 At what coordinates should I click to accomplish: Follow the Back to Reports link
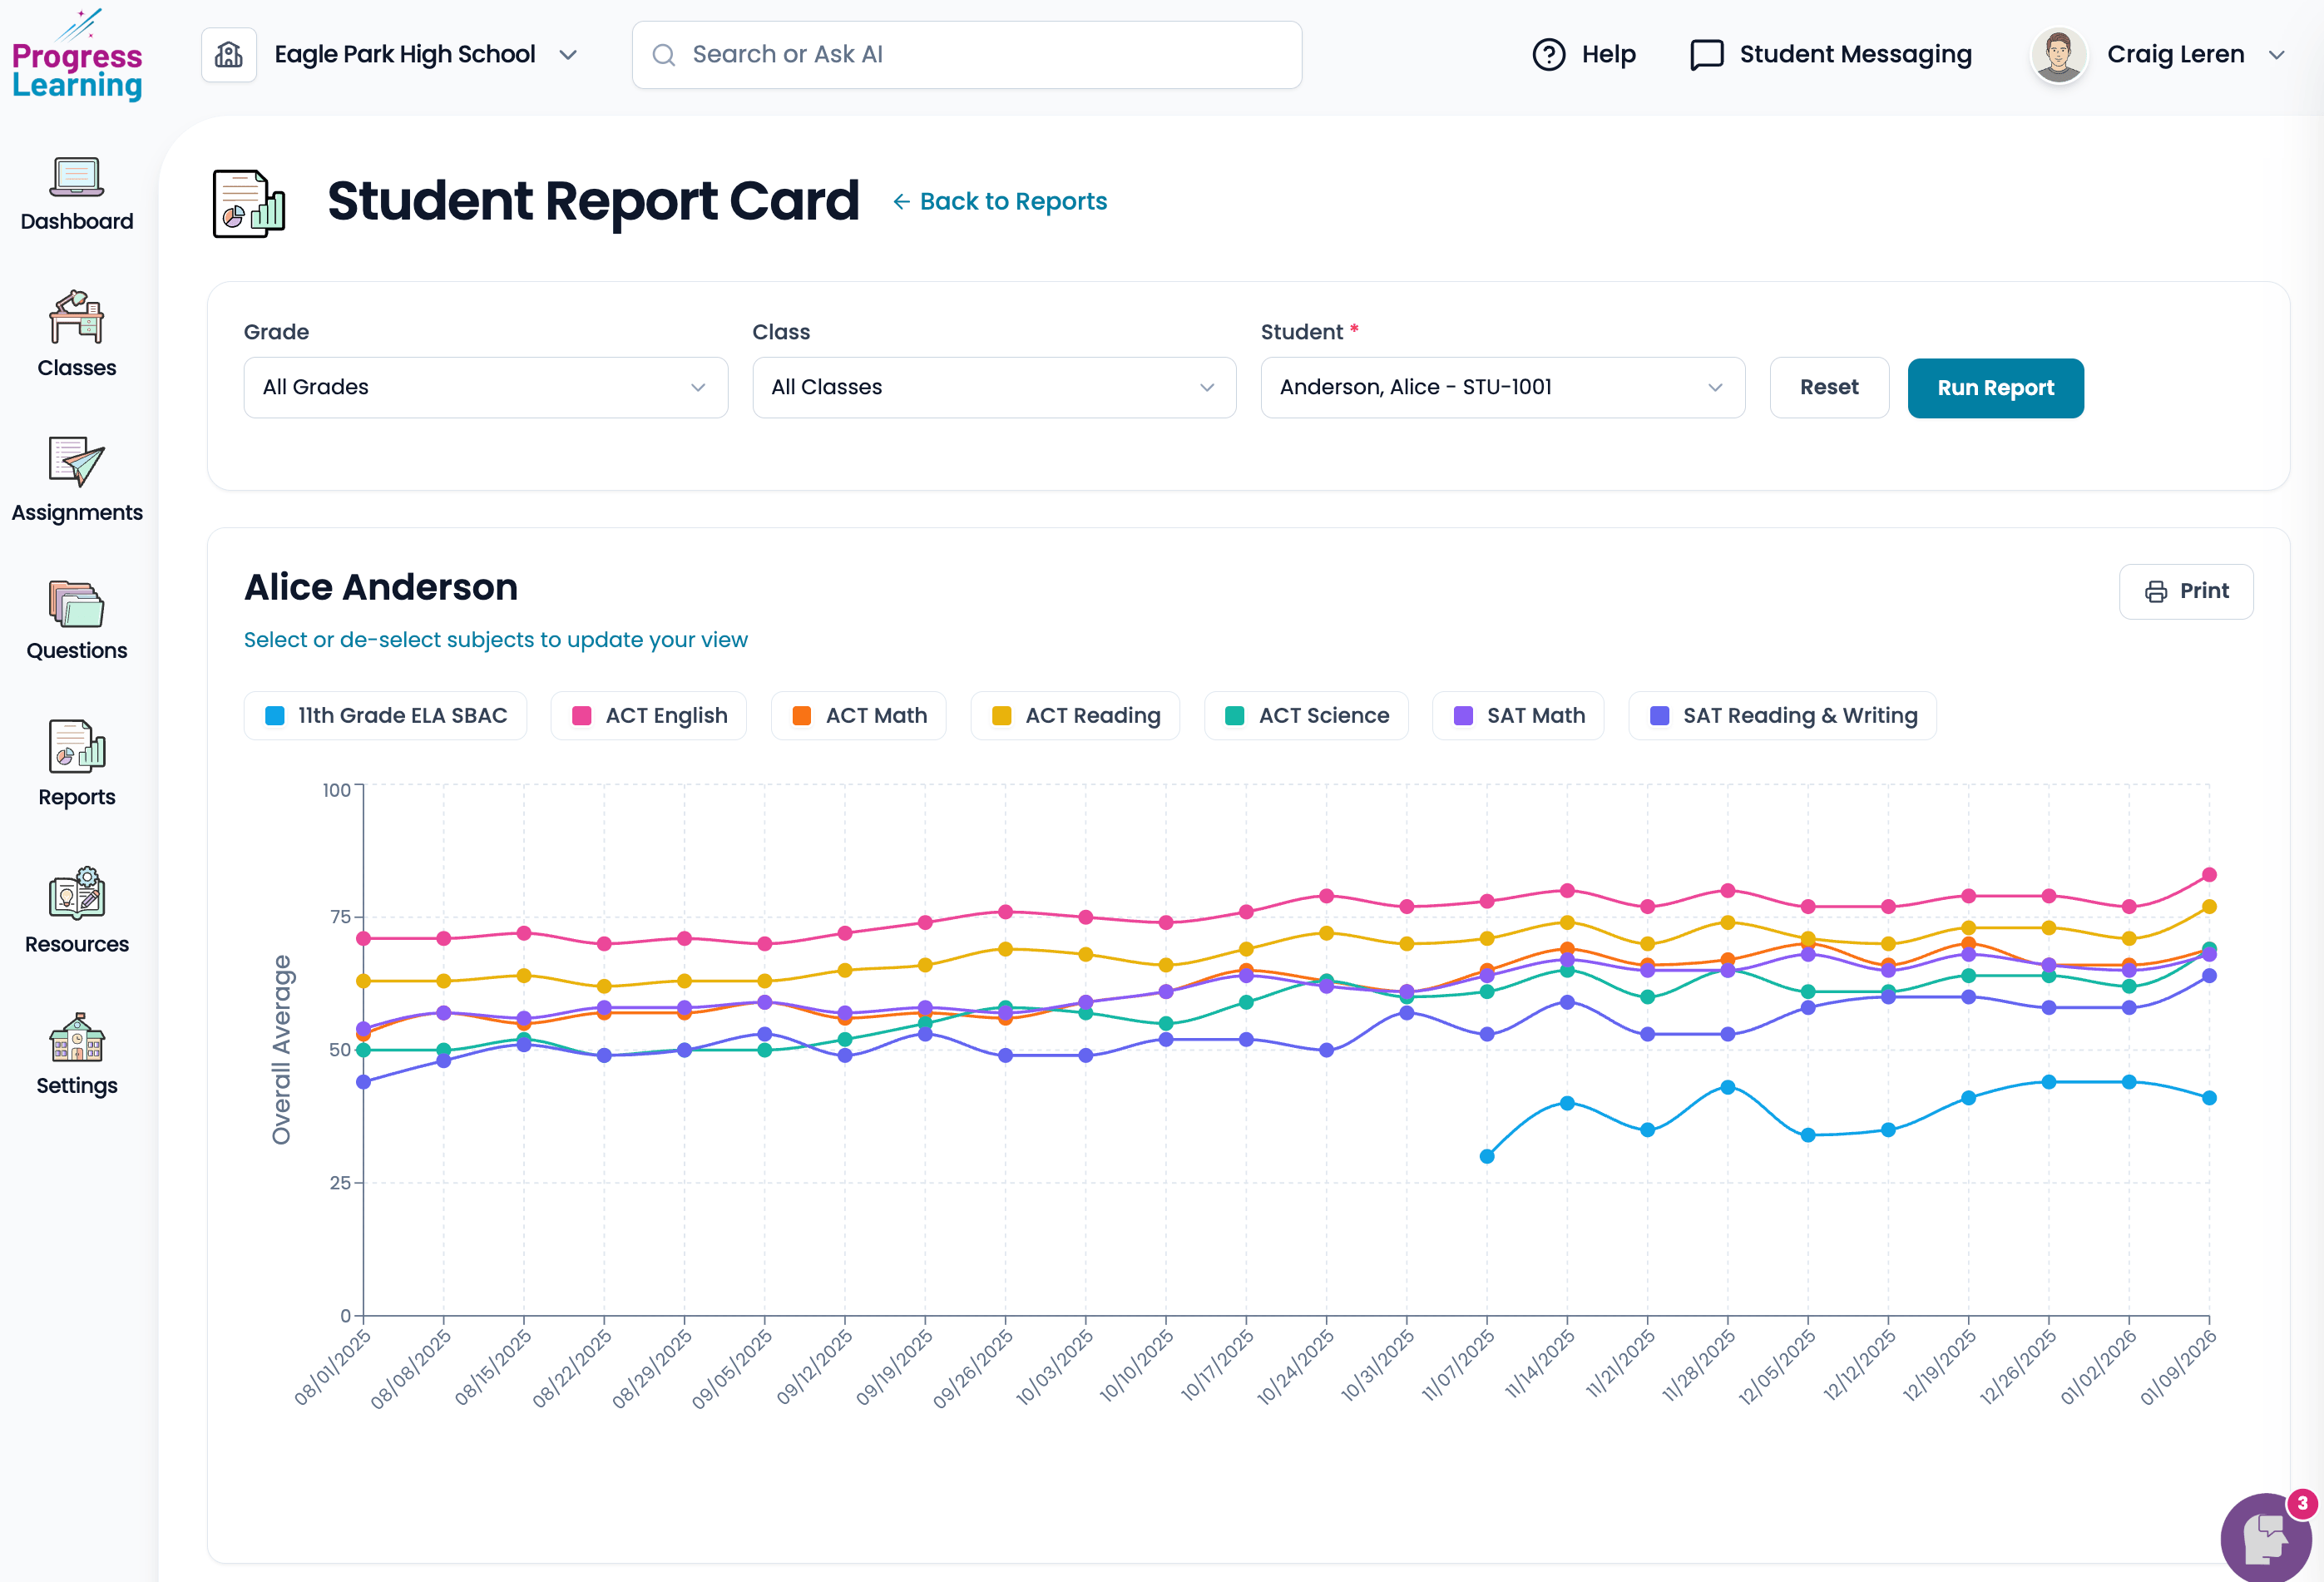(x=999, y=201)
